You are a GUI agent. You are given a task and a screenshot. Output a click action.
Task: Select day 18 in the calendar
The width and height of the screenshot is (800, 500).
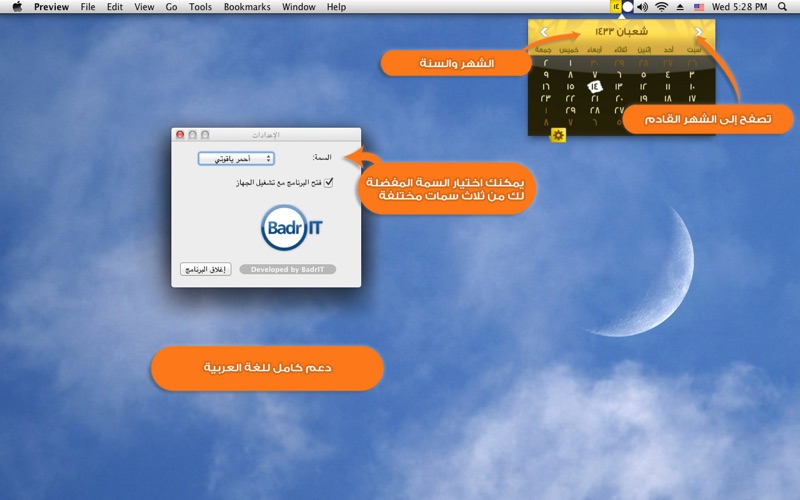tap(668, 98)
